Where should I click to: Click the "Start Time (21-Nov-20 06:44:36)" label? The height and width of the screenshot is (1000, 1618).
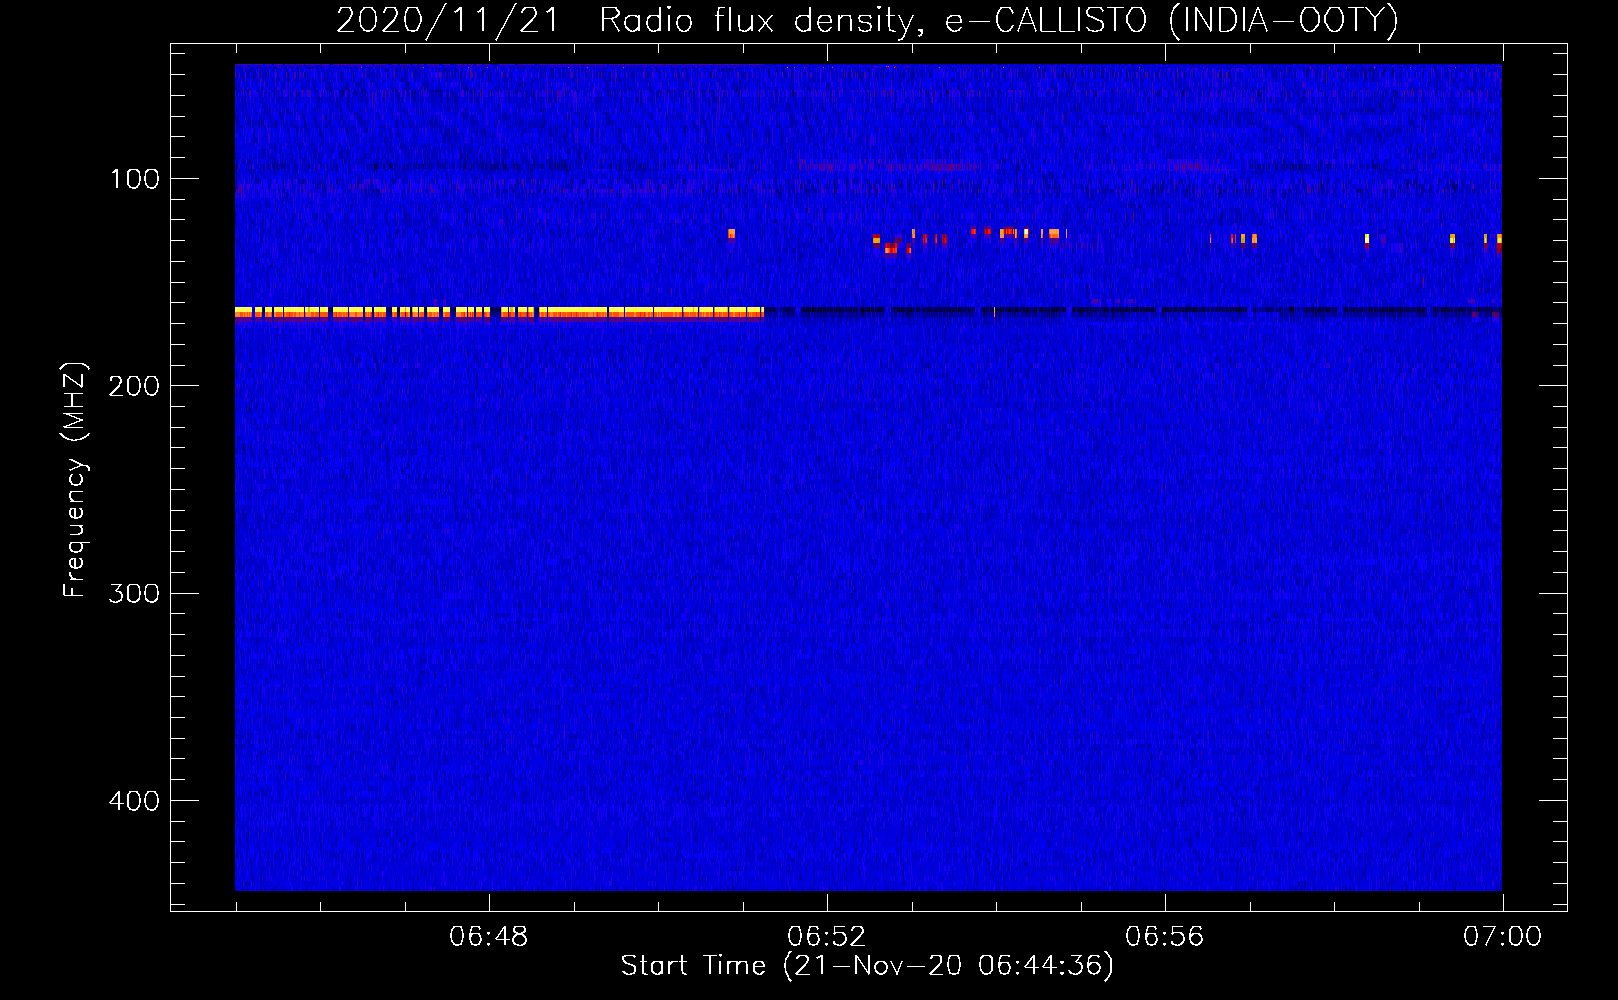(867, 966)
